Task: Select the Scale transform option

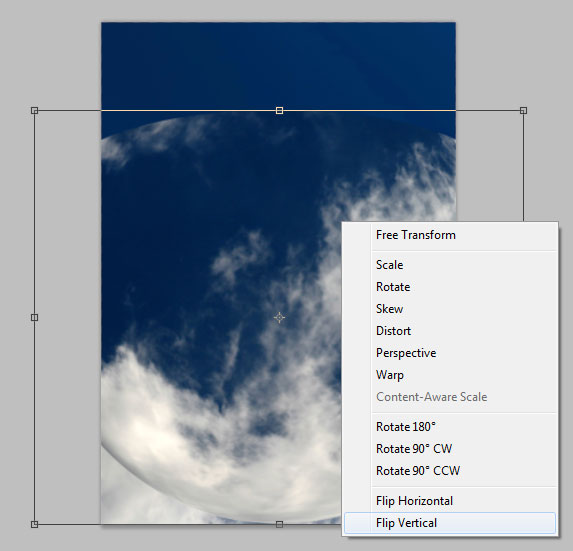Action: pyautogui.click(x=450, y=265)
